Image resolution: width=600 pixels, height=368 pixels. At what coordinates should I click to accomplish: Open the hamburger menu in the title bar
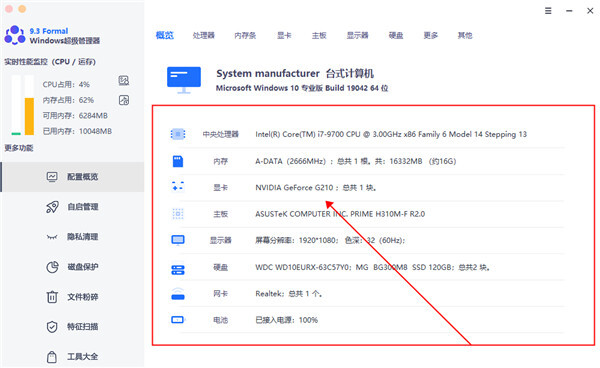[x=548, y=11]
